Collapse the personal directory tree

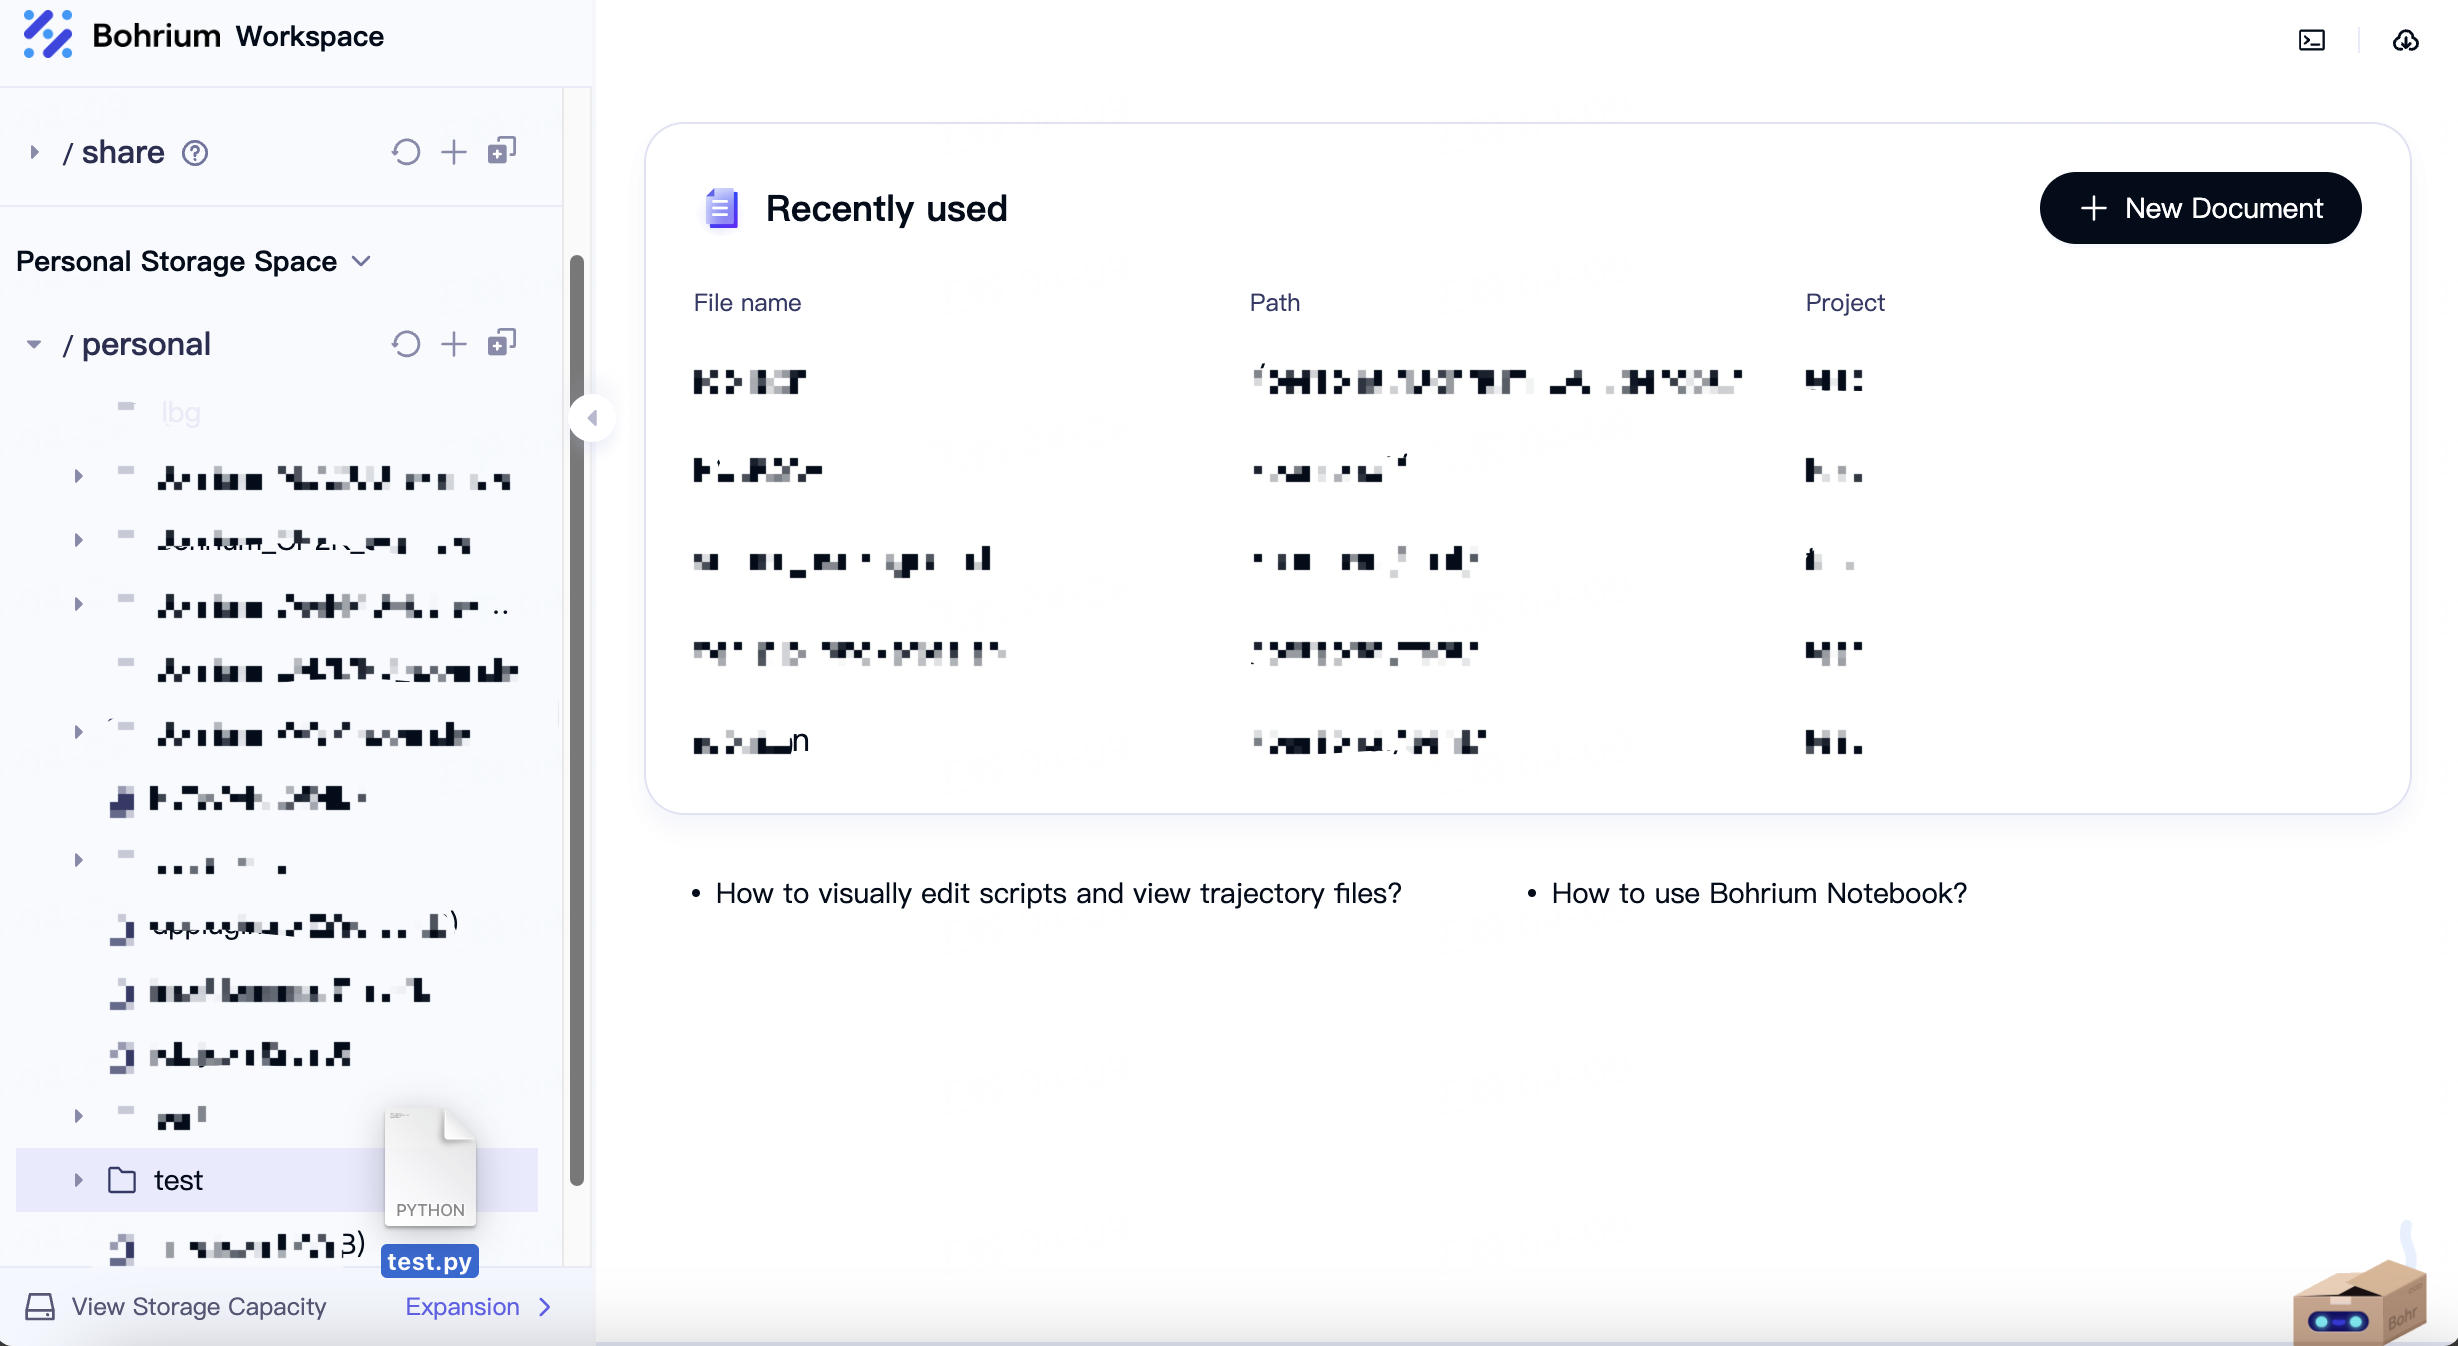click(x=33, y=343)
